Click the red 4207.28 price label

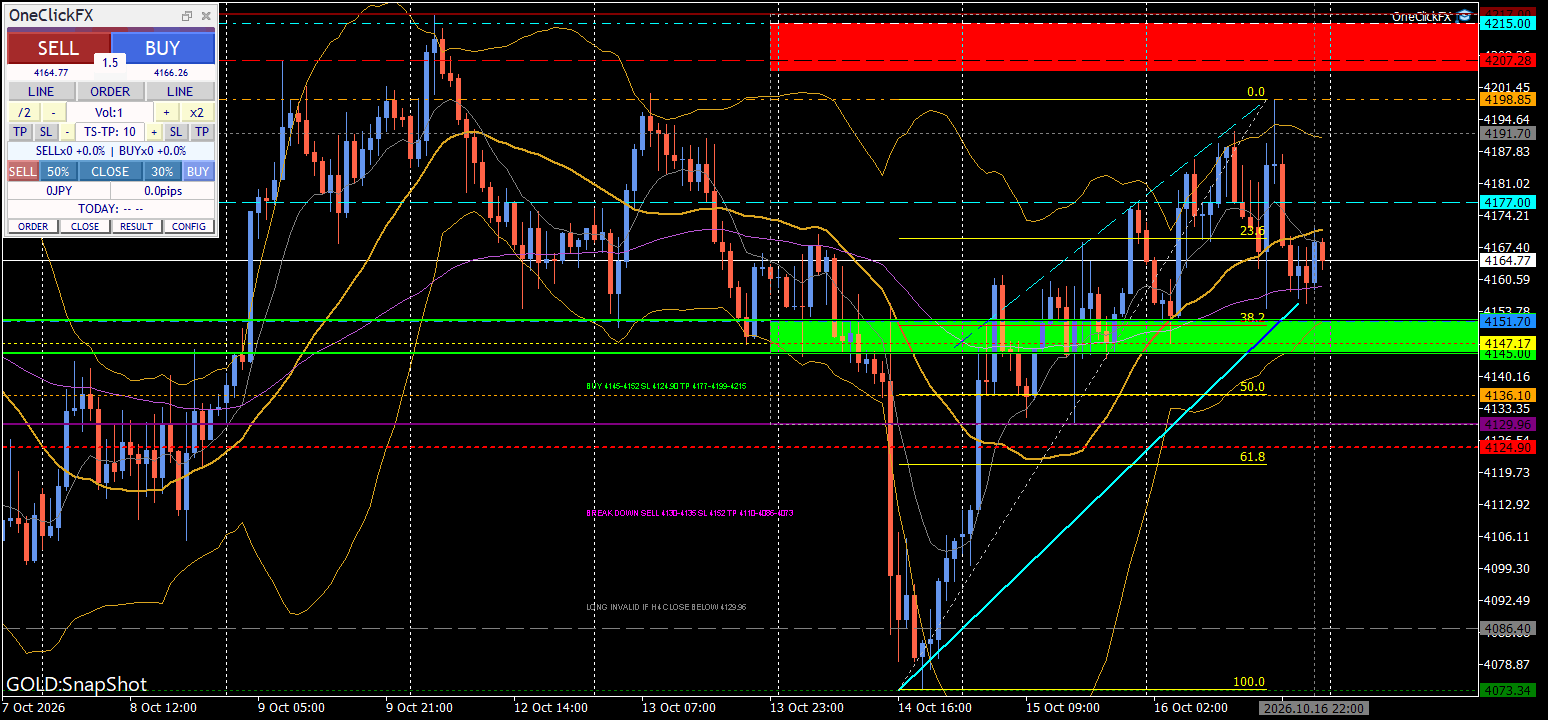1509,61
